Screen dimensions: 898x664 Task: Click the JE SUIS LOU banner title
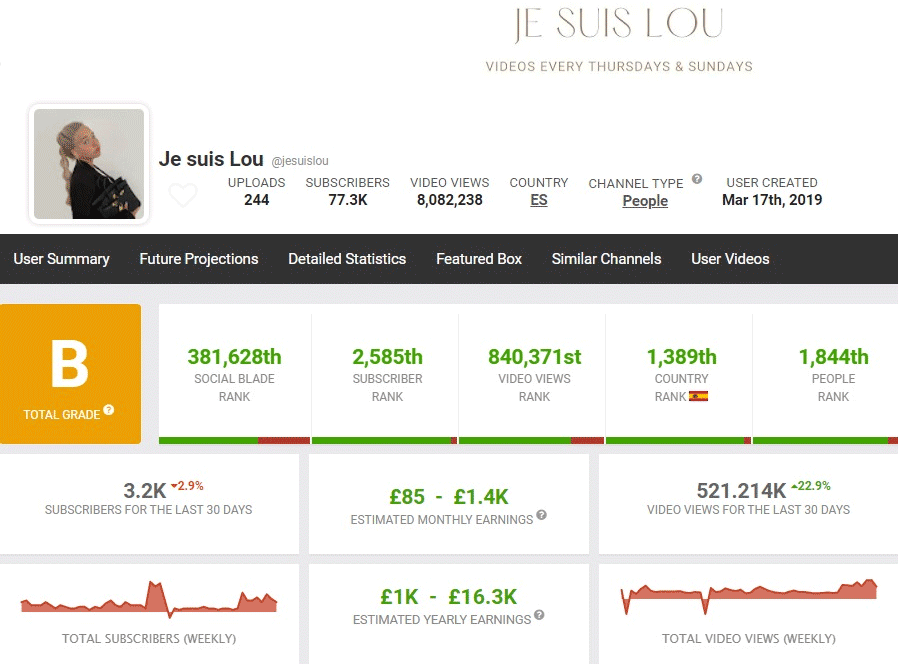[x=618, y=25]
